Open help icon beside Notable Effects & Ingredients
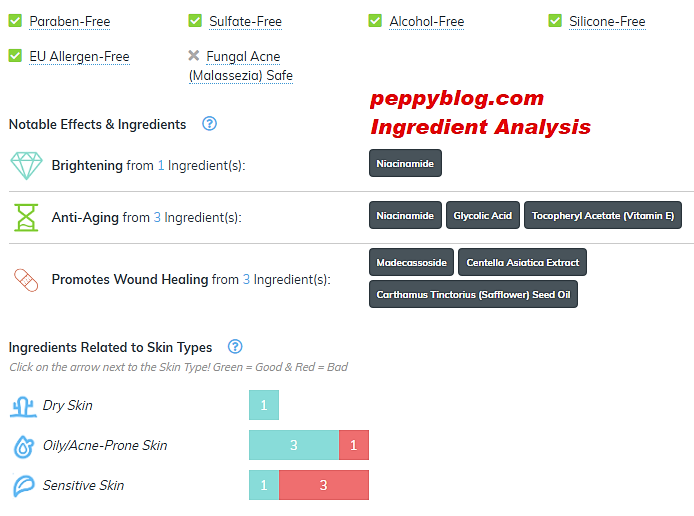Screen dimensions: 694x516 [x=209, y=124]
